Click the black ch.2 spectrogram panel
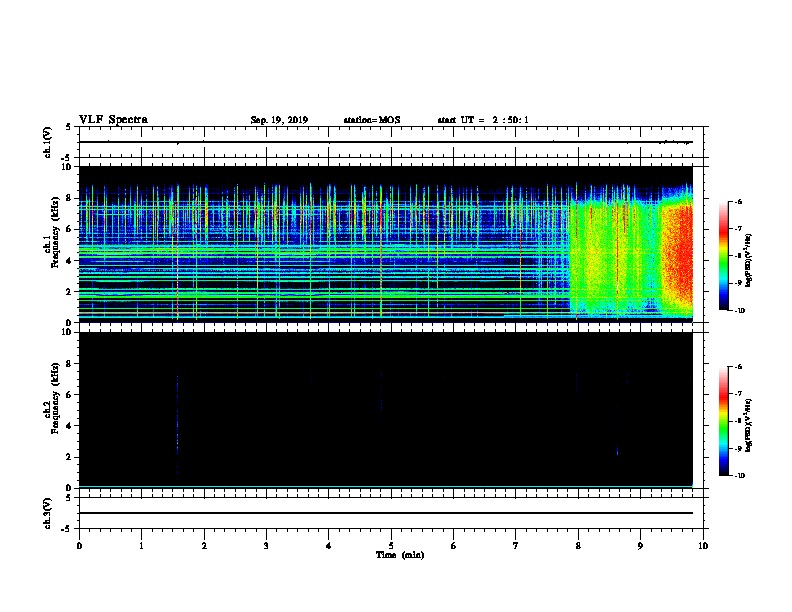 click(386, 410)
